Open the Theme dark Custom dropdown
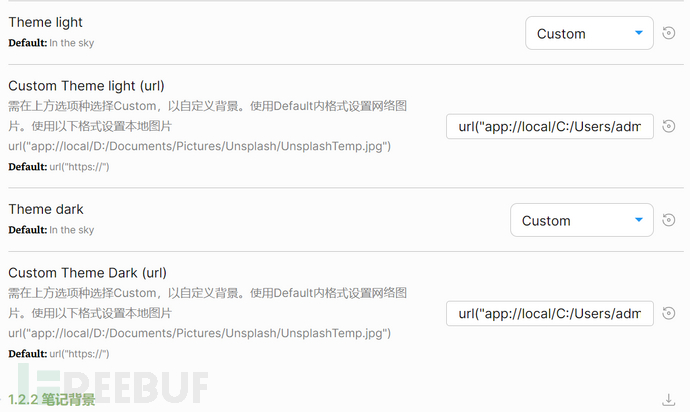The height and width of the screenshot is (412, 690). (581, 220)
